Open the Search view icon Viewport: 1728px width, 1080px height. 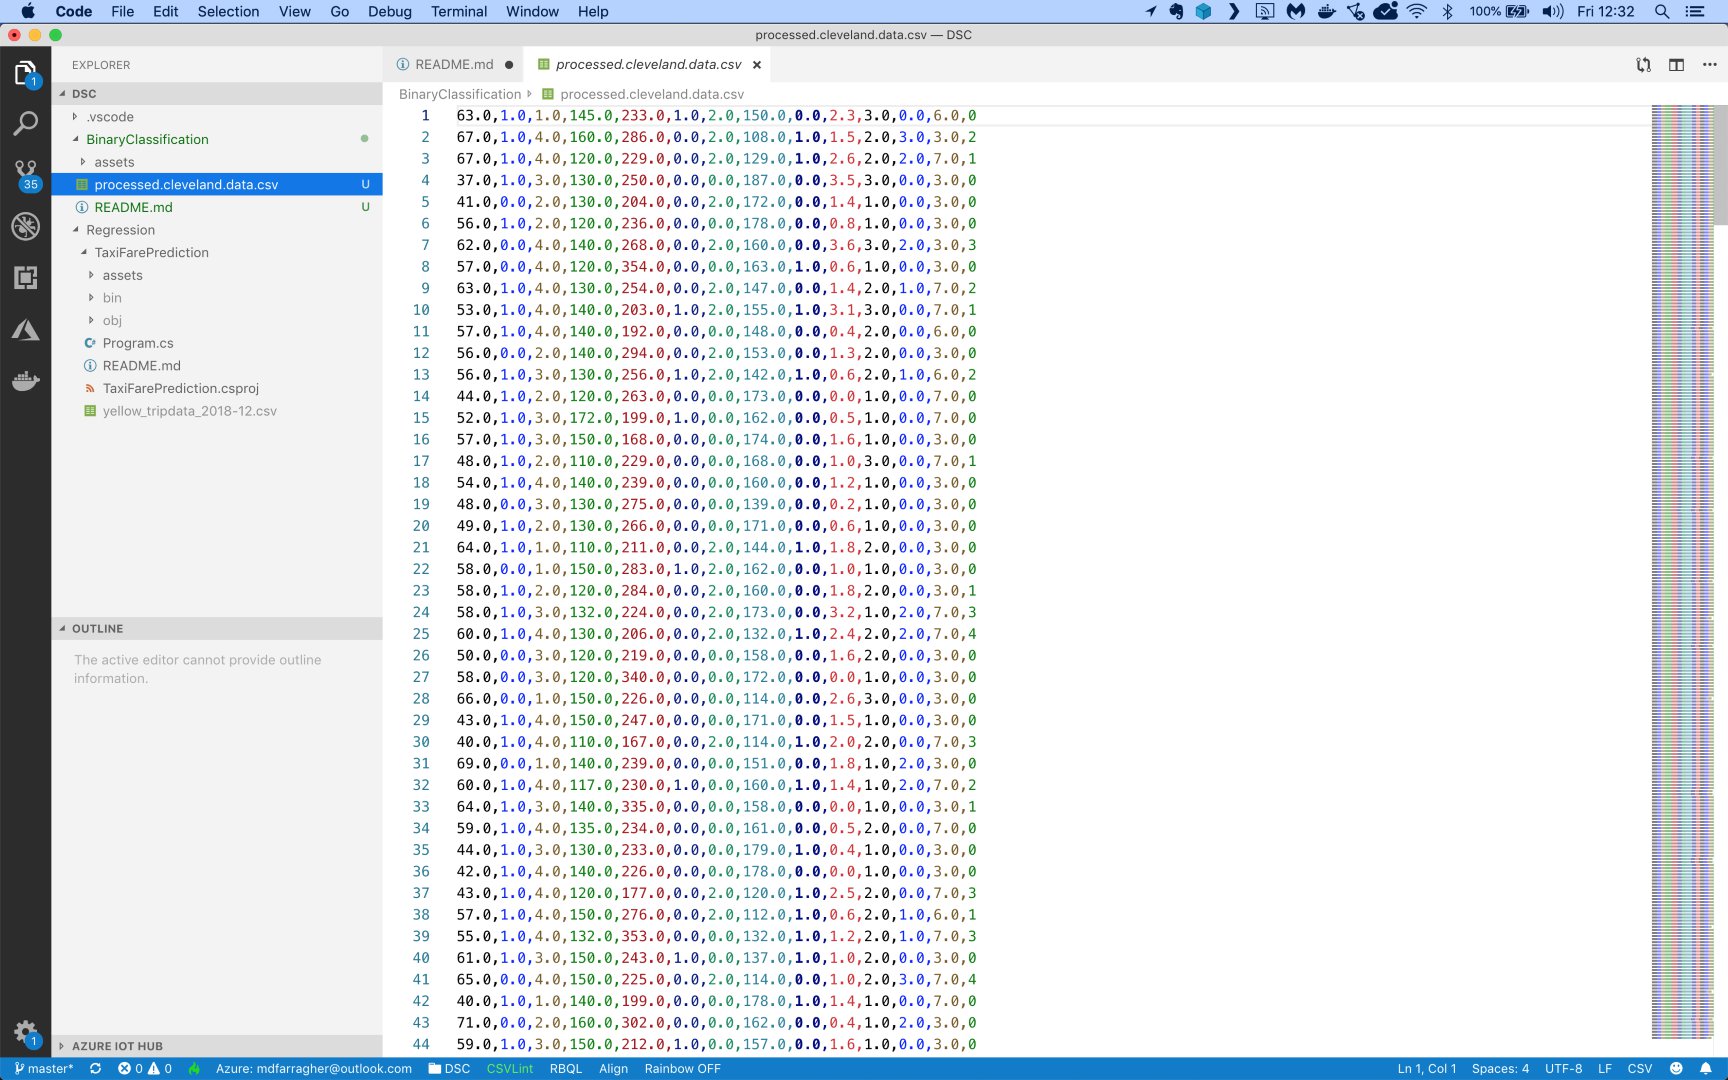25,124
